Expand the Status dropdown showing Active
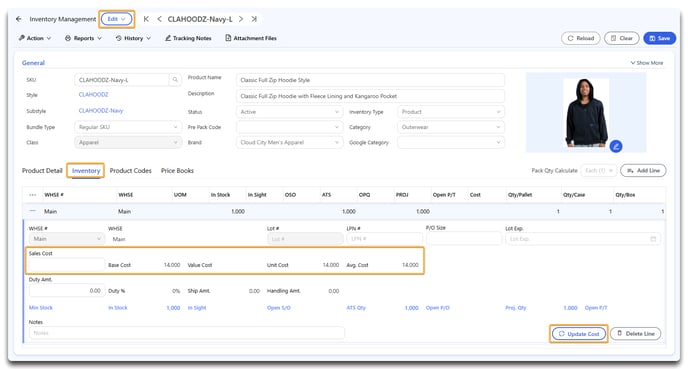The height and width of the screenshot is (369, 688). pos(290,112)
